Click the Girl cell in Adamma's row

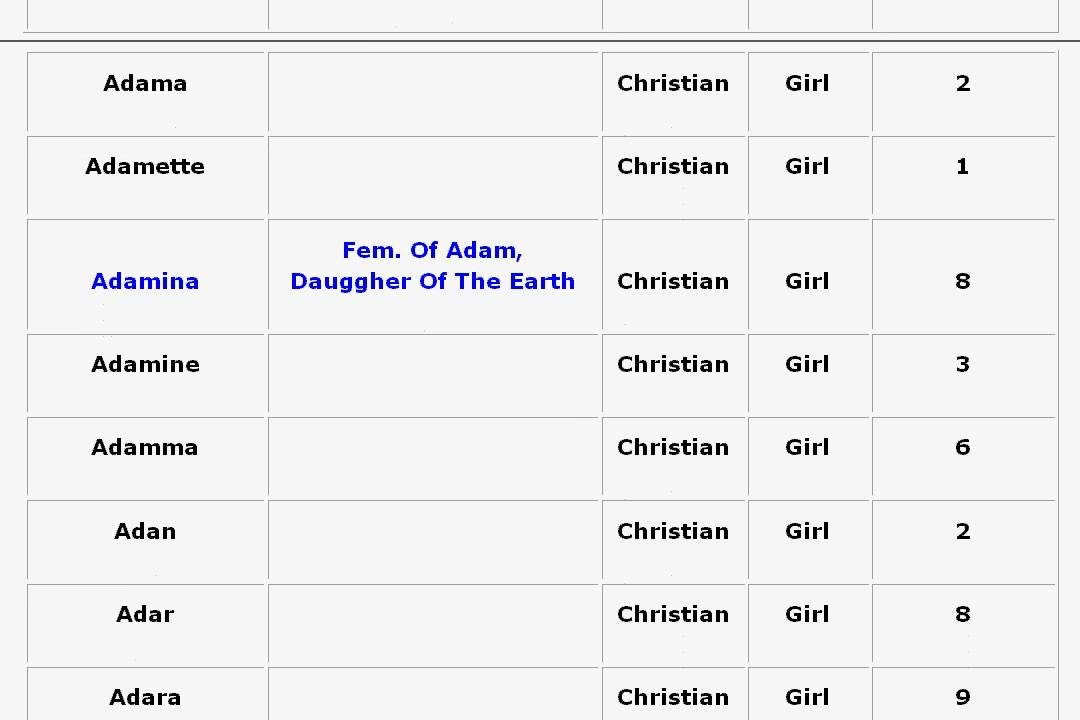[807, 447]
